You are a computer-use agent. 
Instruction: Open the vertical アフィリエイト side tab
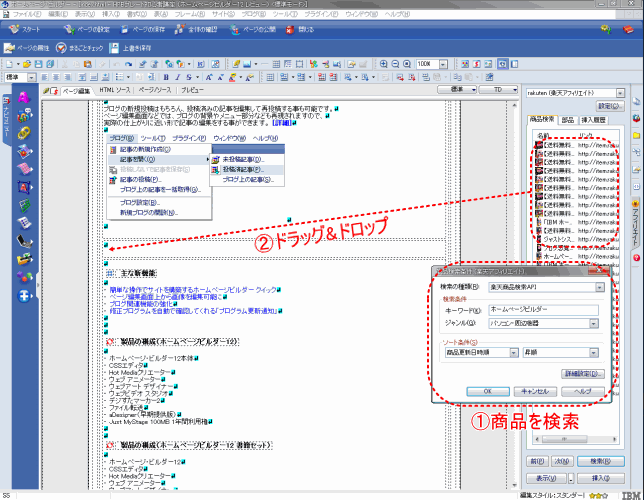pos(636,222)
